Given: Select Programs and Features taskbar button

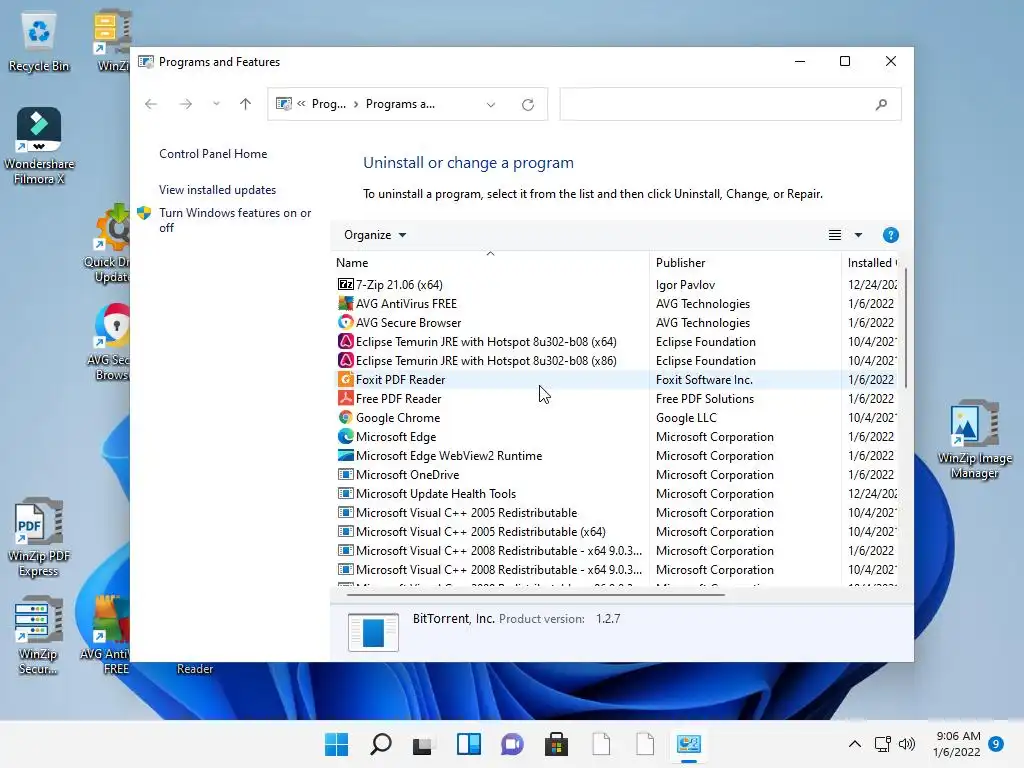Looking at the screenshot, I should point(688,744).
